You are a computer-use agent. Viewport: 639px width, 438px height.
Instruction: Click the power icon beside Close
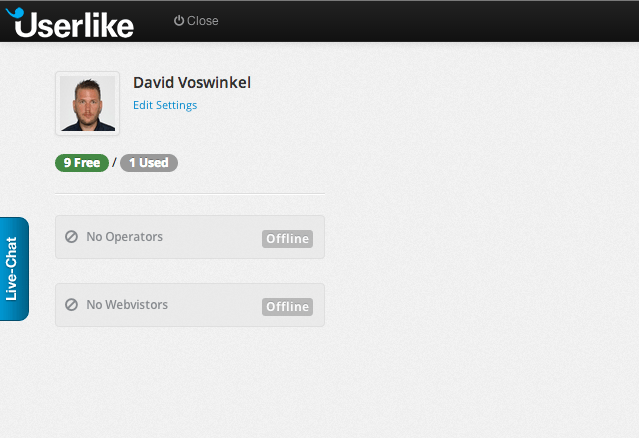pos(179,21)
